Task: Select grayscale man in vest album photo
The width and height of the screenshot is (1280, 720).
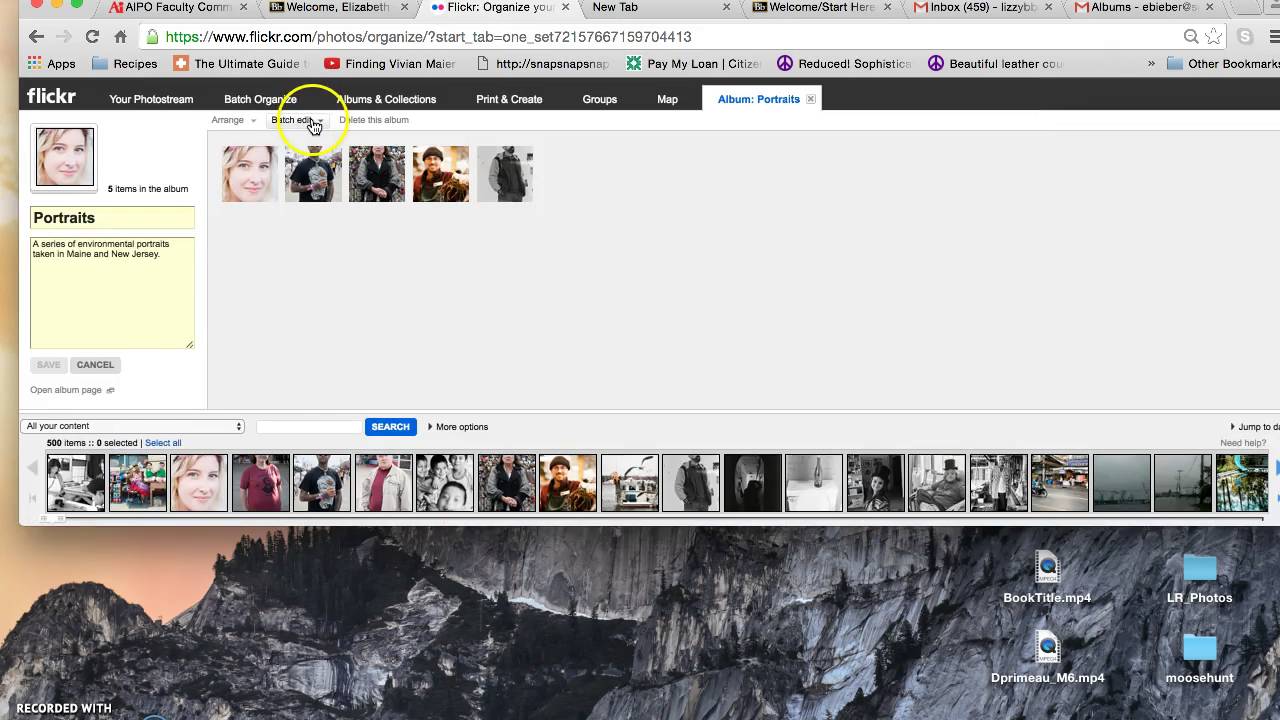Action: click(x=505, y=174)
